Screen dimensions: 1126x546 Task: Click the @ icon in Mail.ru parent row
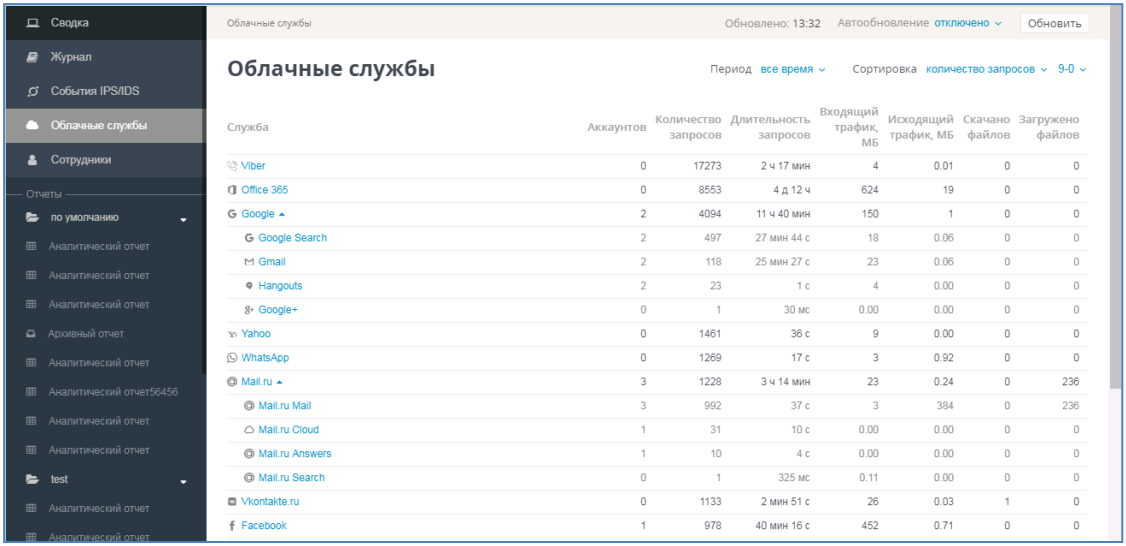click(x=231, y=381)
